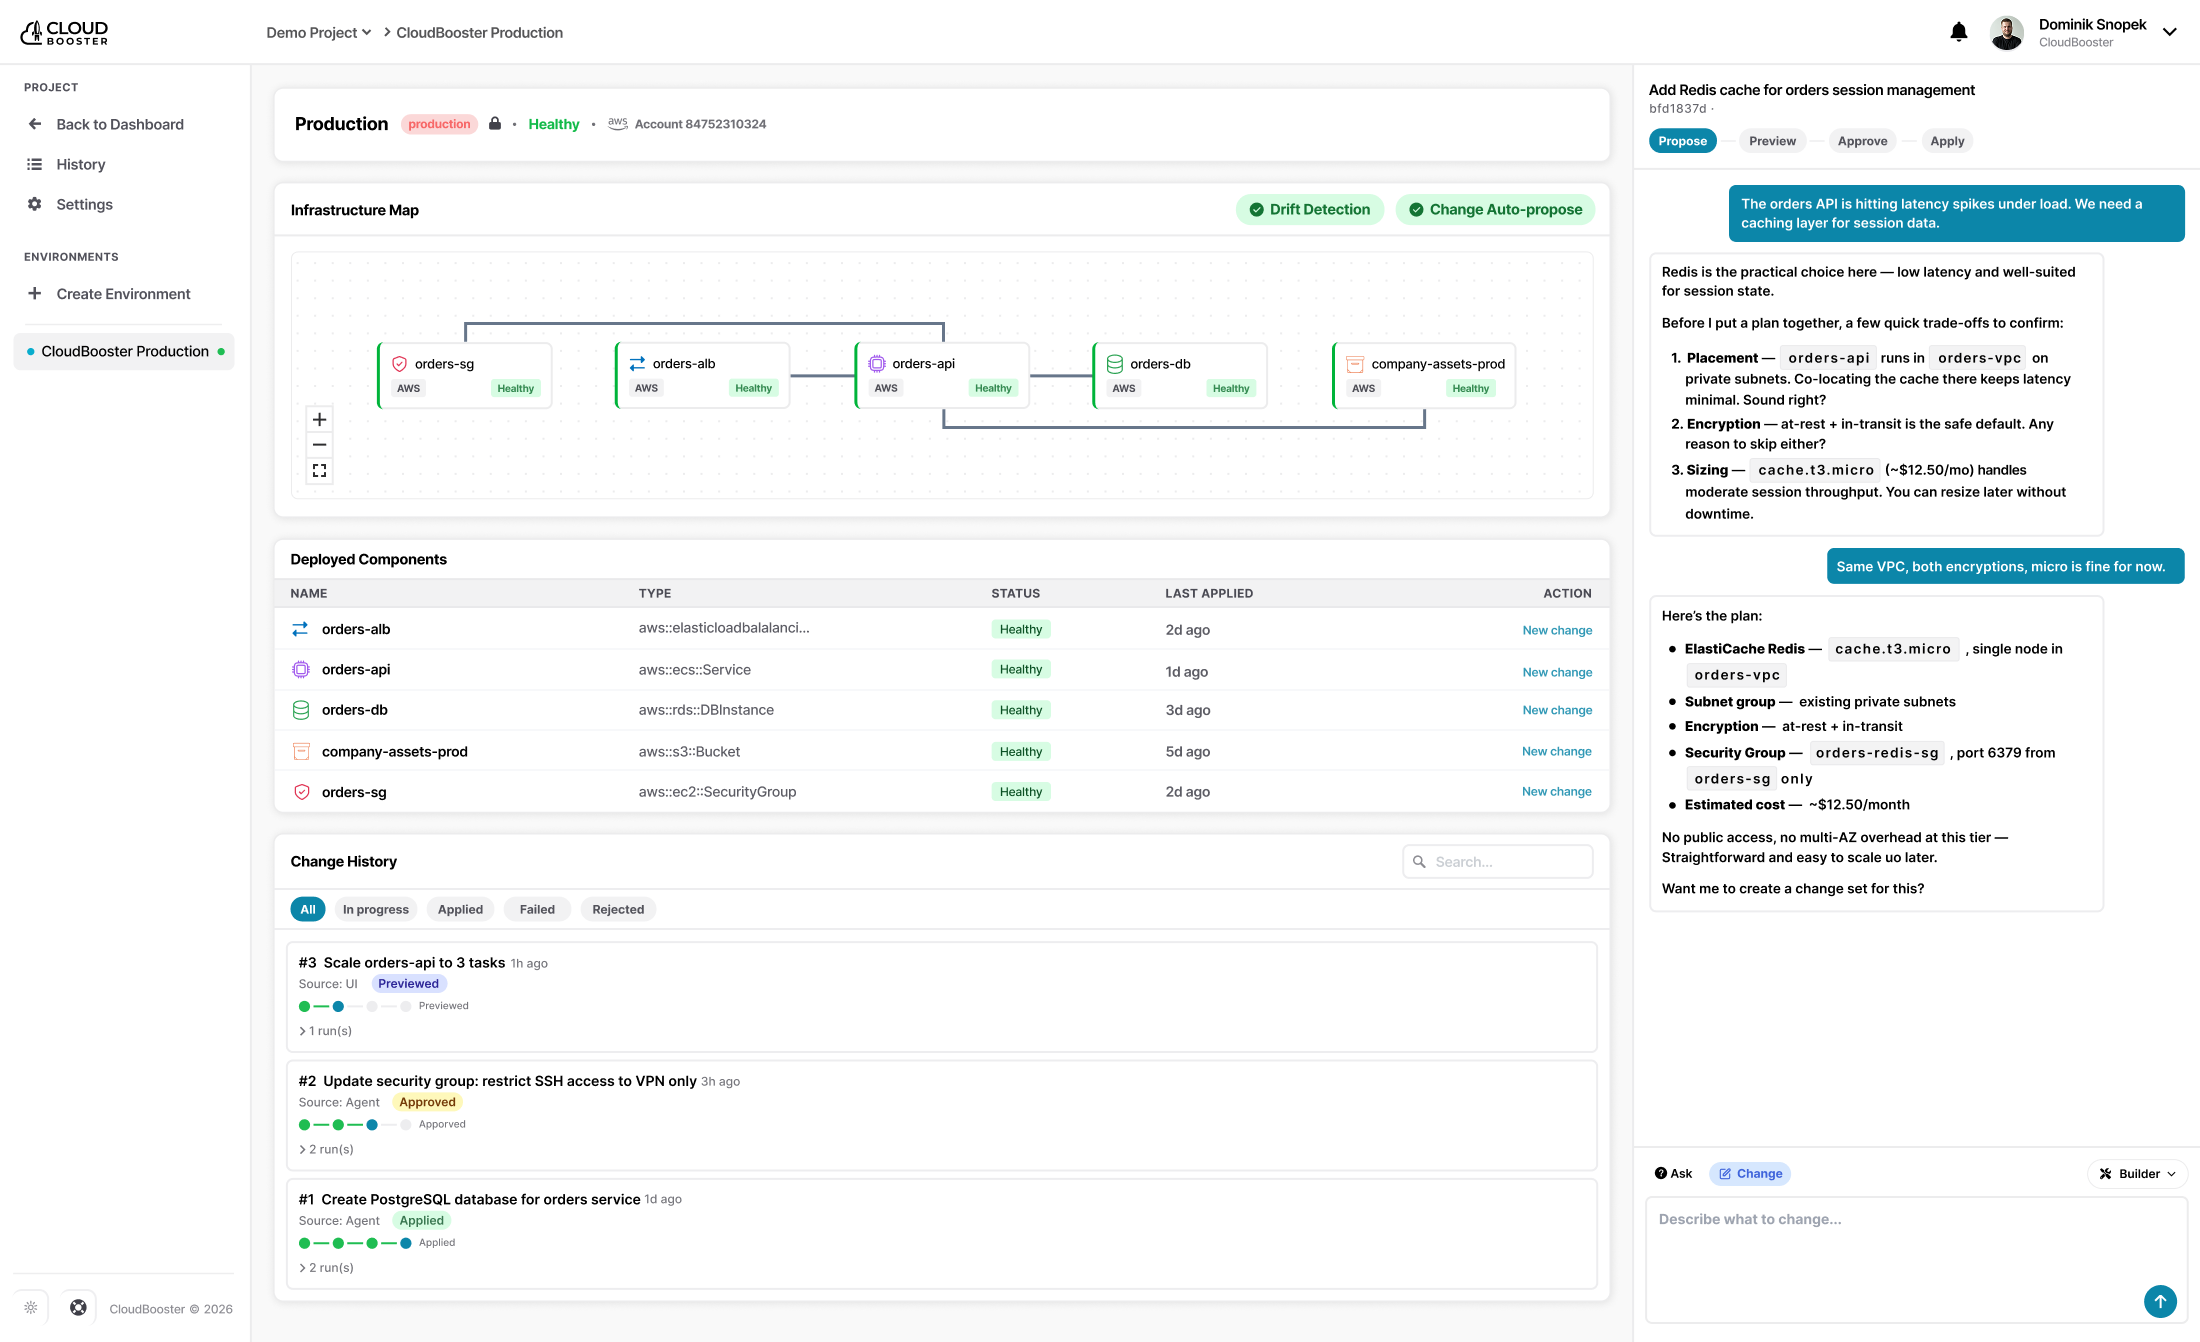Screen dimensions: 2200x1342
Task: Fit infrastructure map to view
Action: point(319,471)
